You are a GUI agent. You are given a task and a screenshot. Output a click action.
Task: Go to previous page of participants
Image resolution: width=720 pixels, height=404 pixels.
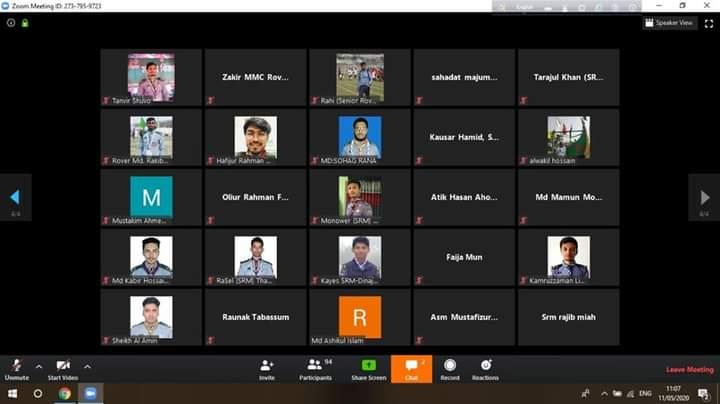click(x=15, y=197)
